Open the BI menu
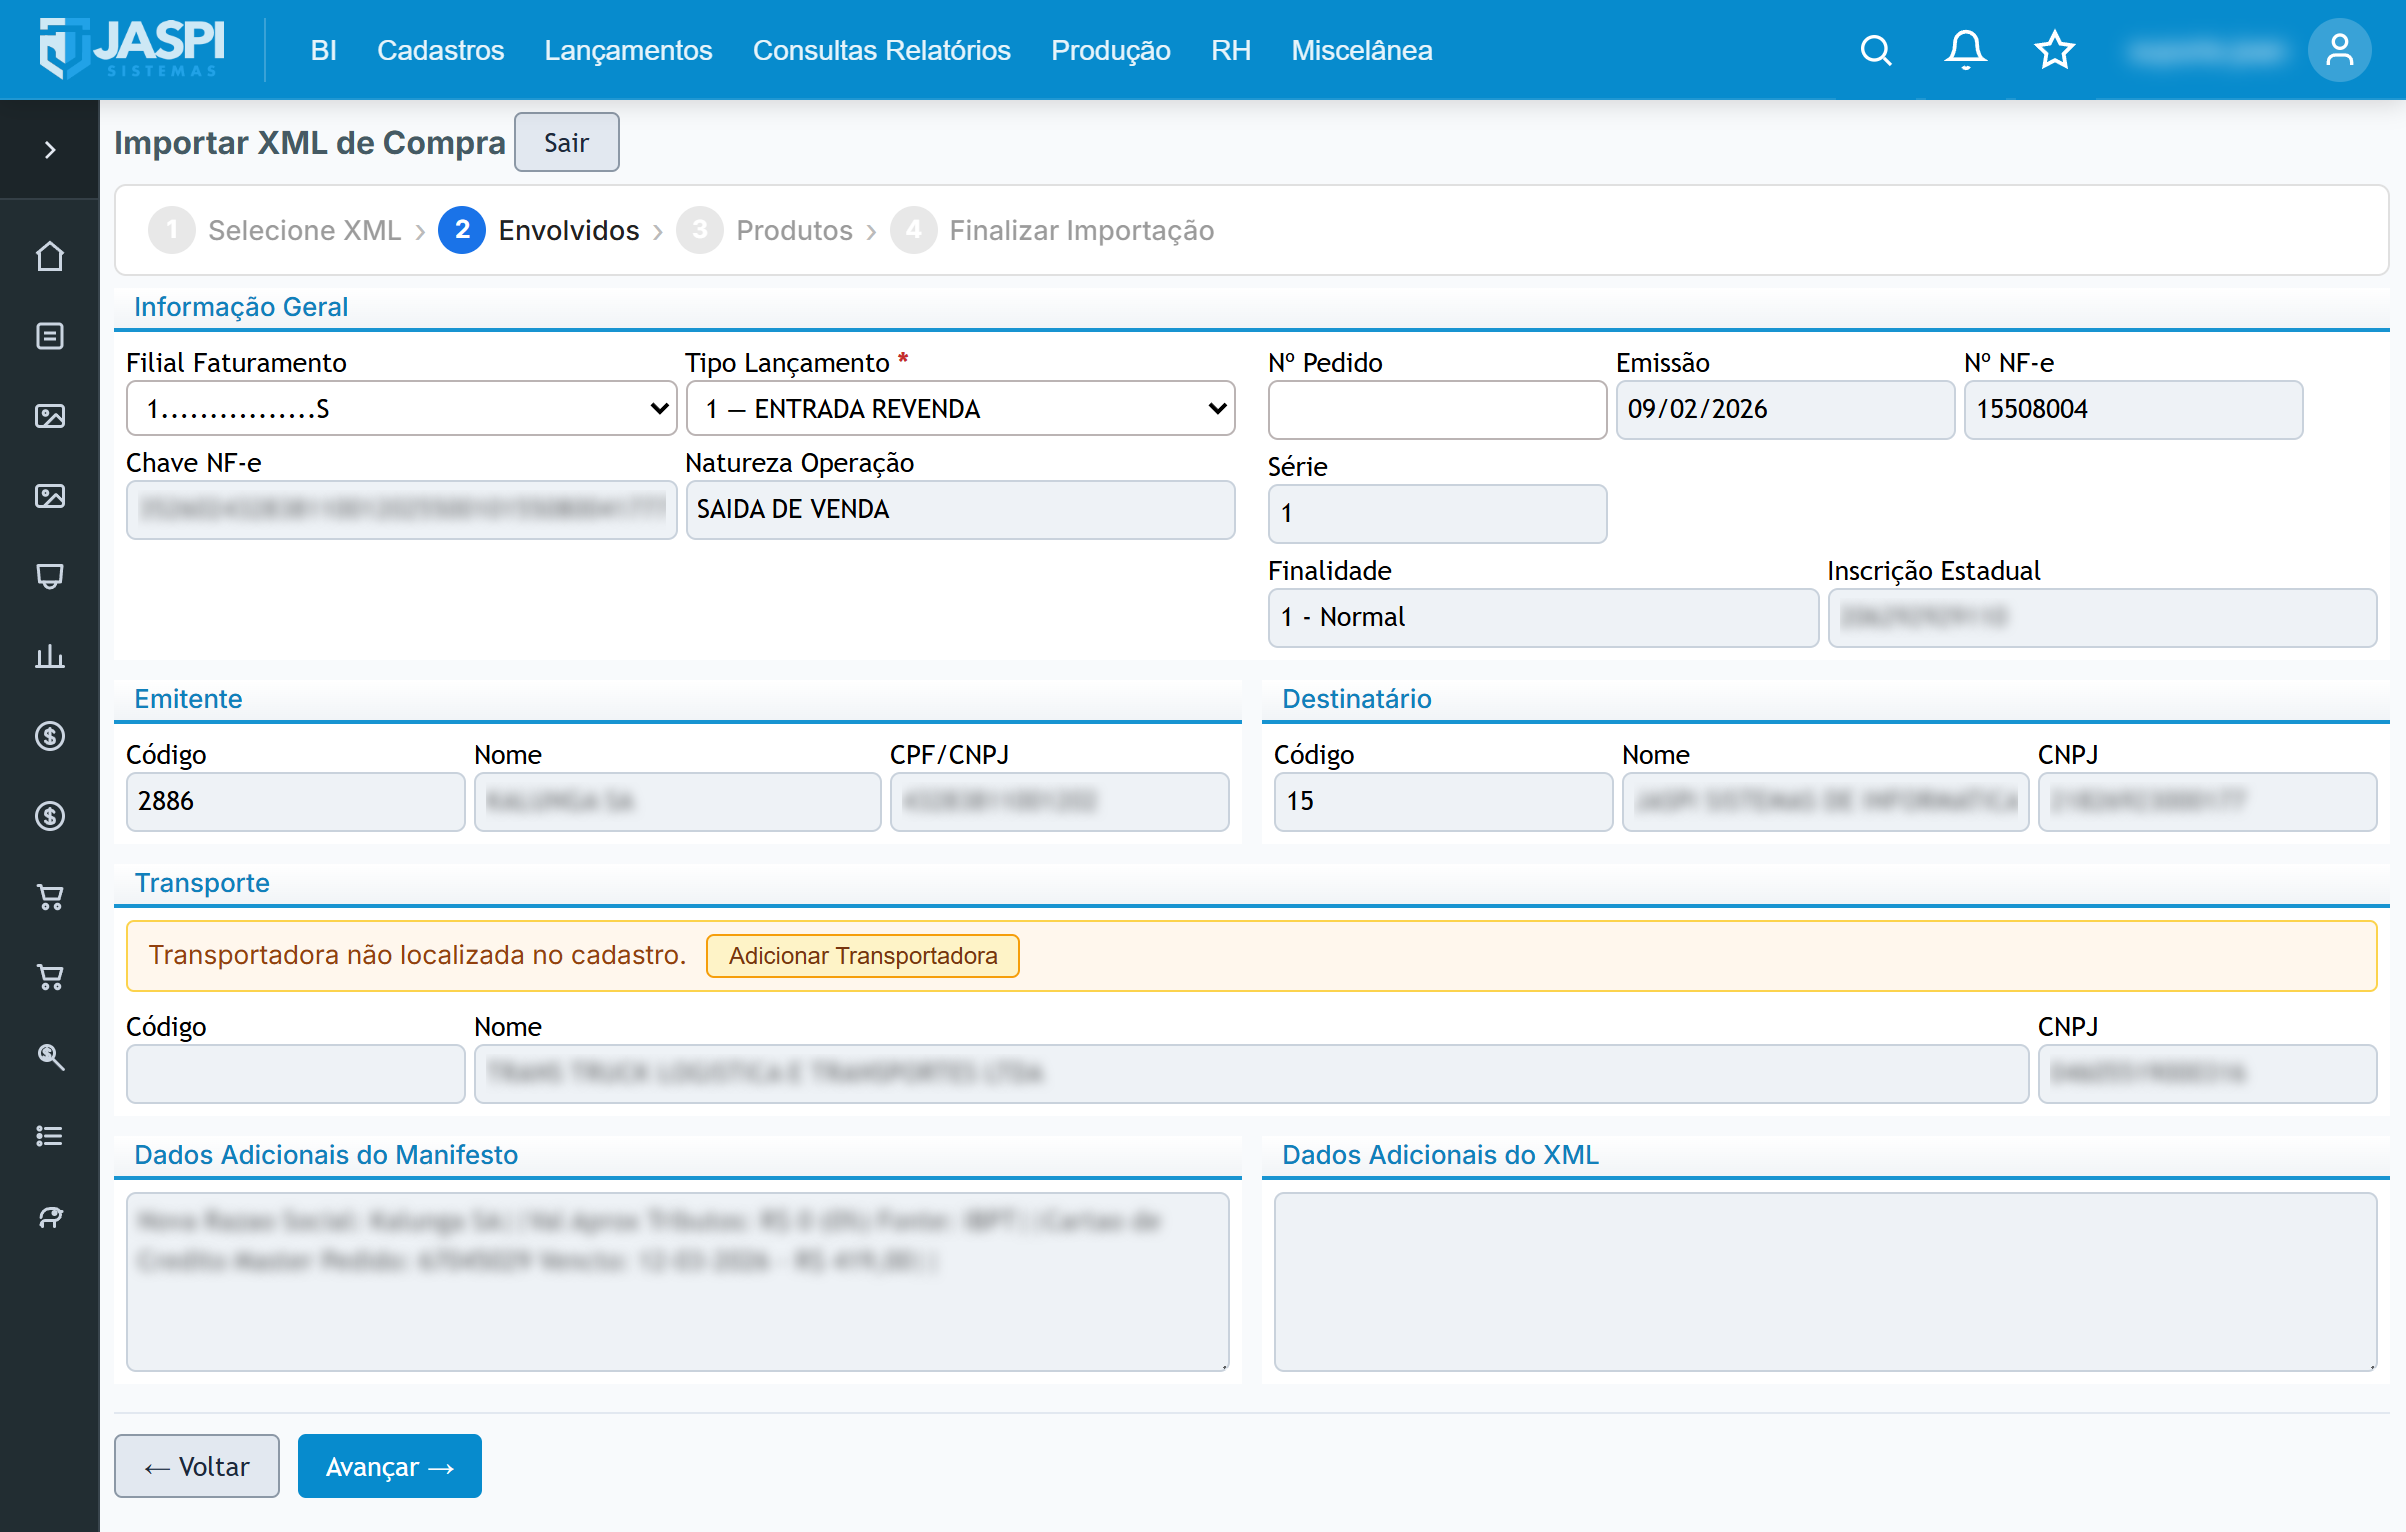The image size is (2406, 1532). click(323, 50)
